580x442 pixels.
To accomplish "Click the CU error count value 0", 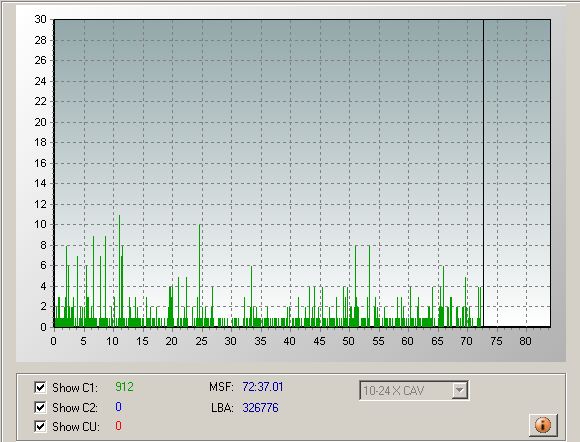I will 118,426.
